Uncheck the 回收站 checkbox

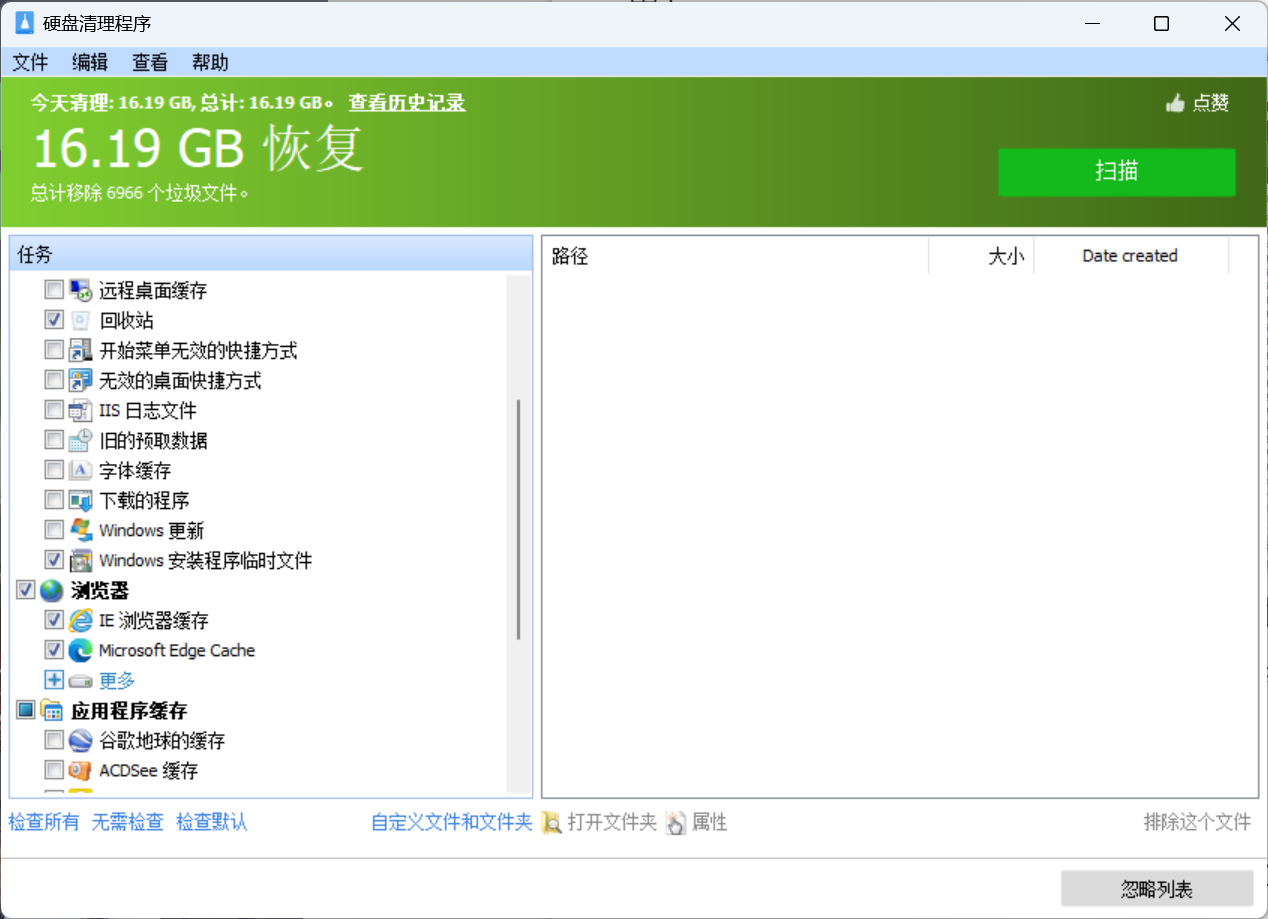point(54,321)
